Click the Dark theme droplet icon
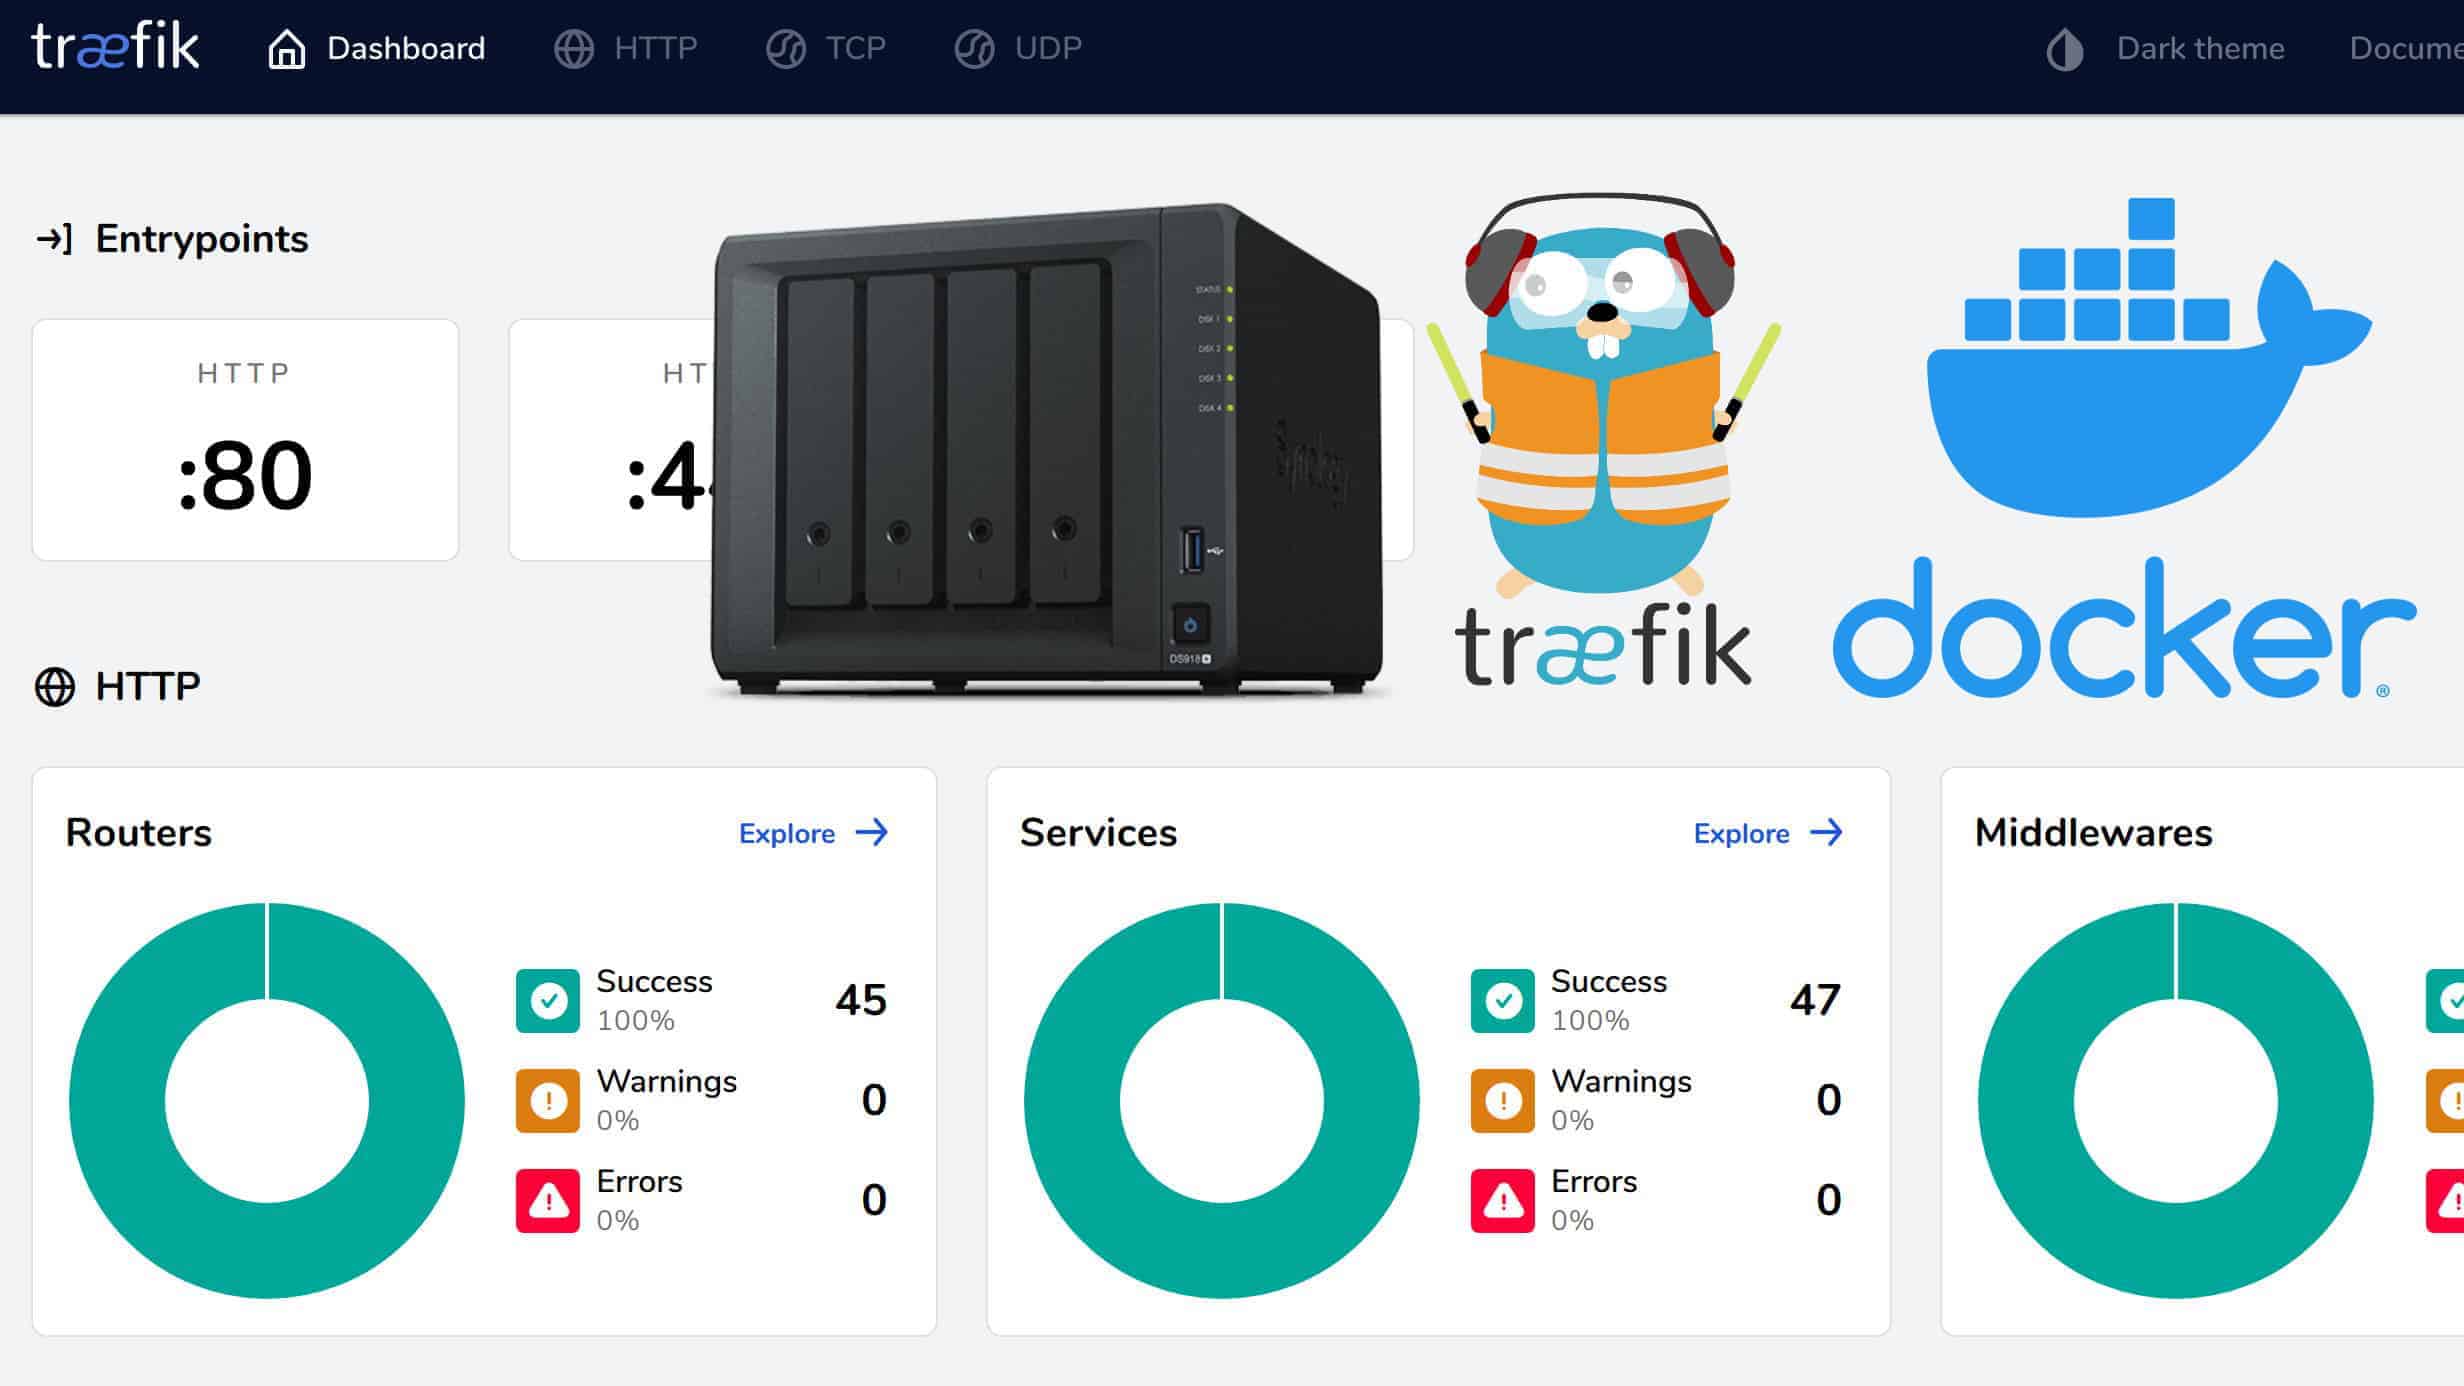The width and height of the screenshot is (2464, 1386). [2065, 49]
